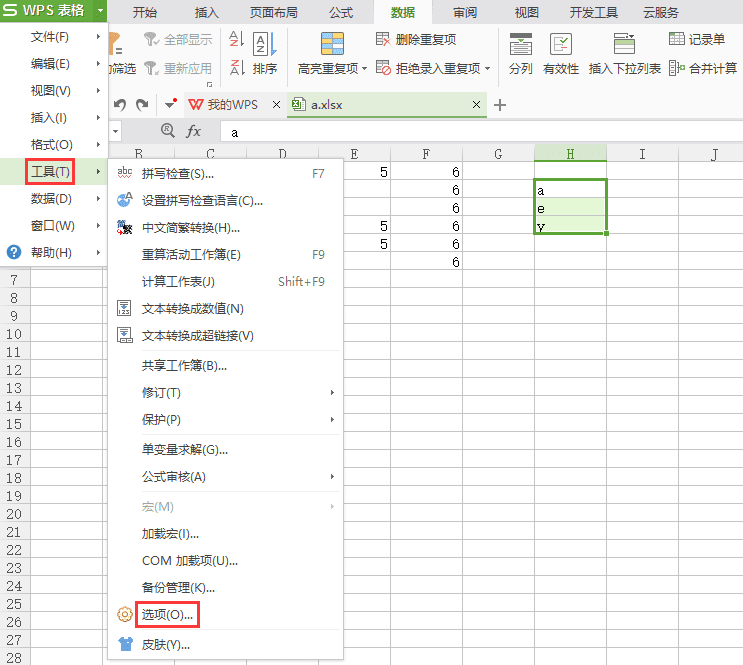Select column I header

coord(642,154)
